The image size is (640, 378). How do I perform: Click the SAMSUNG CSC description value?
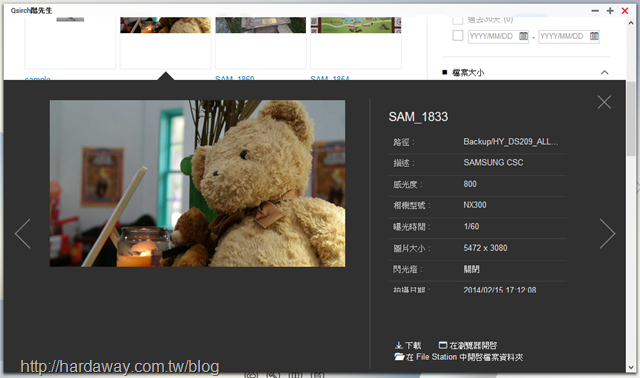coord(493,162)
